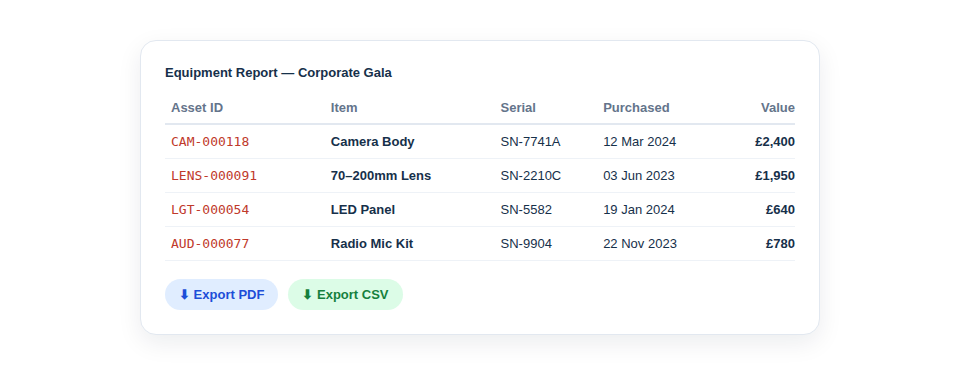Click the Asset ID column header
Image resolution: width=960 pixels, height=375 pixels.
pos(197,108)
